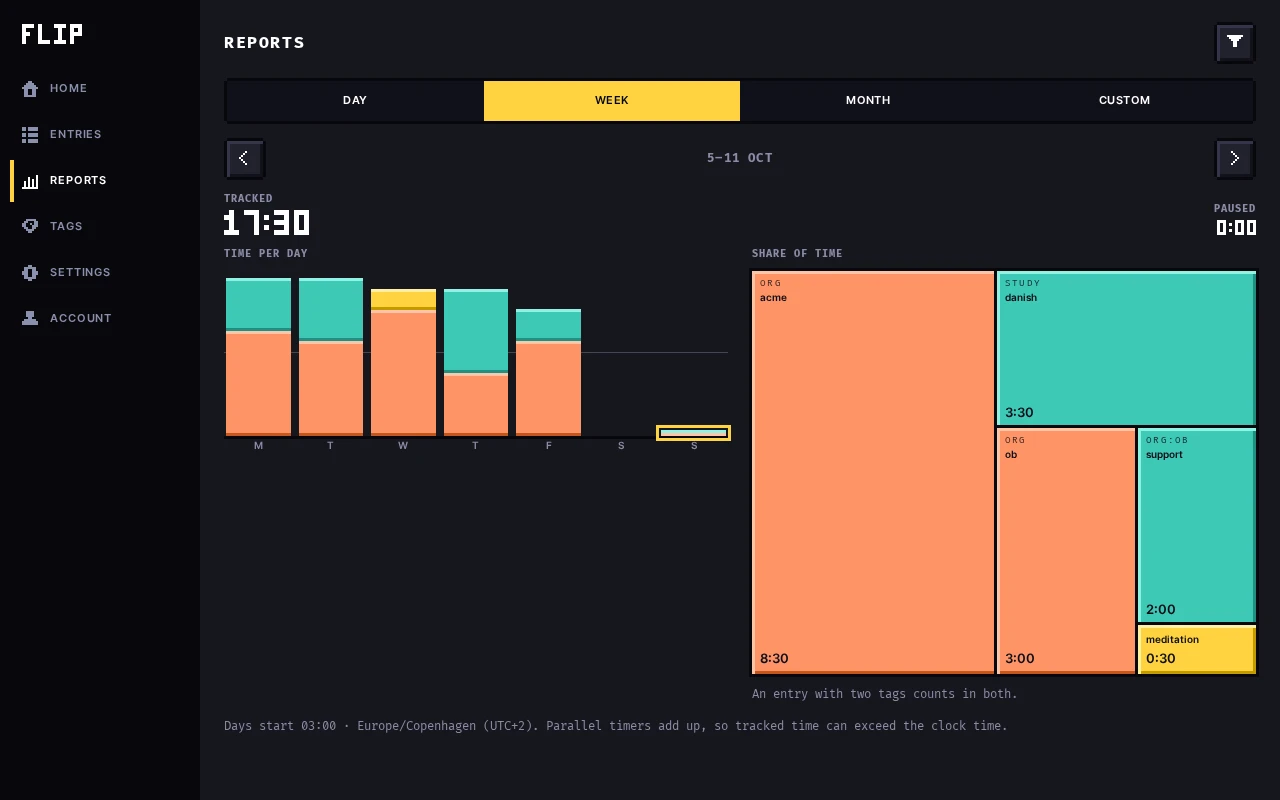Click Wednesday's yellow meditation bar segment
This screenshot has width=1280, height=800.
tap(403, 299)
